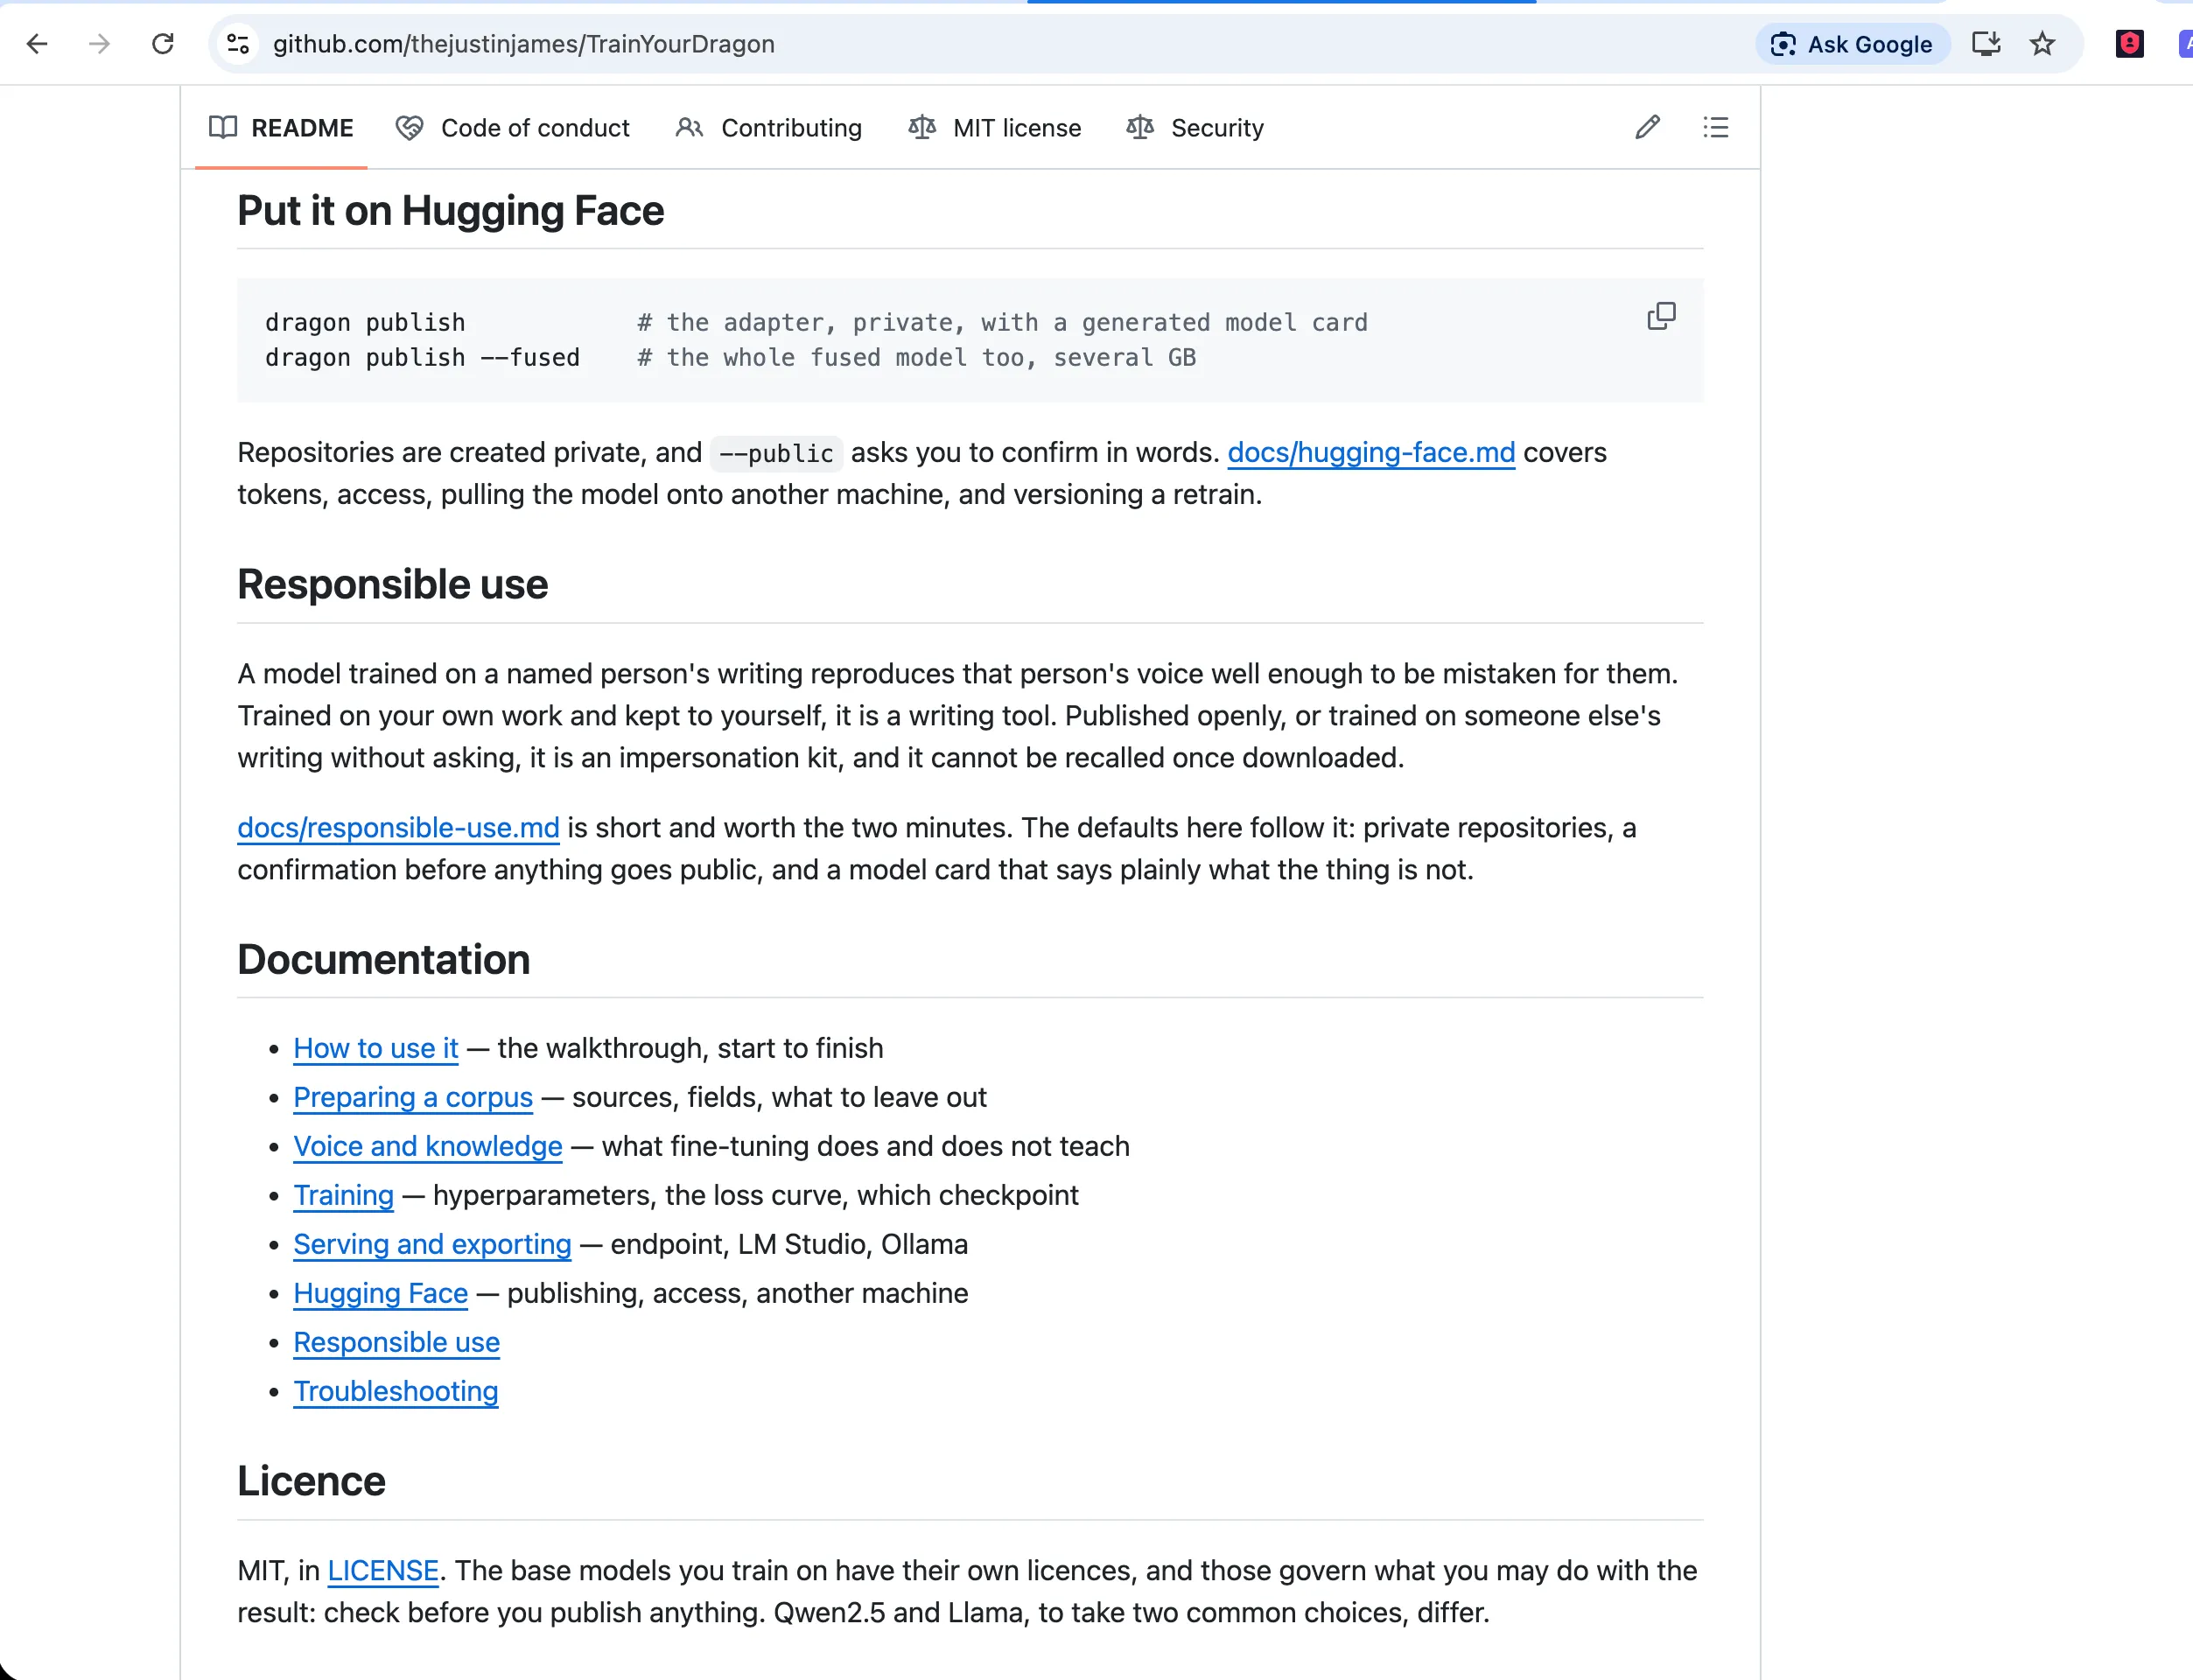This screenshot has height=1680, width=2193.
Task: Open the LICENSE file link
Action: 383,1571
